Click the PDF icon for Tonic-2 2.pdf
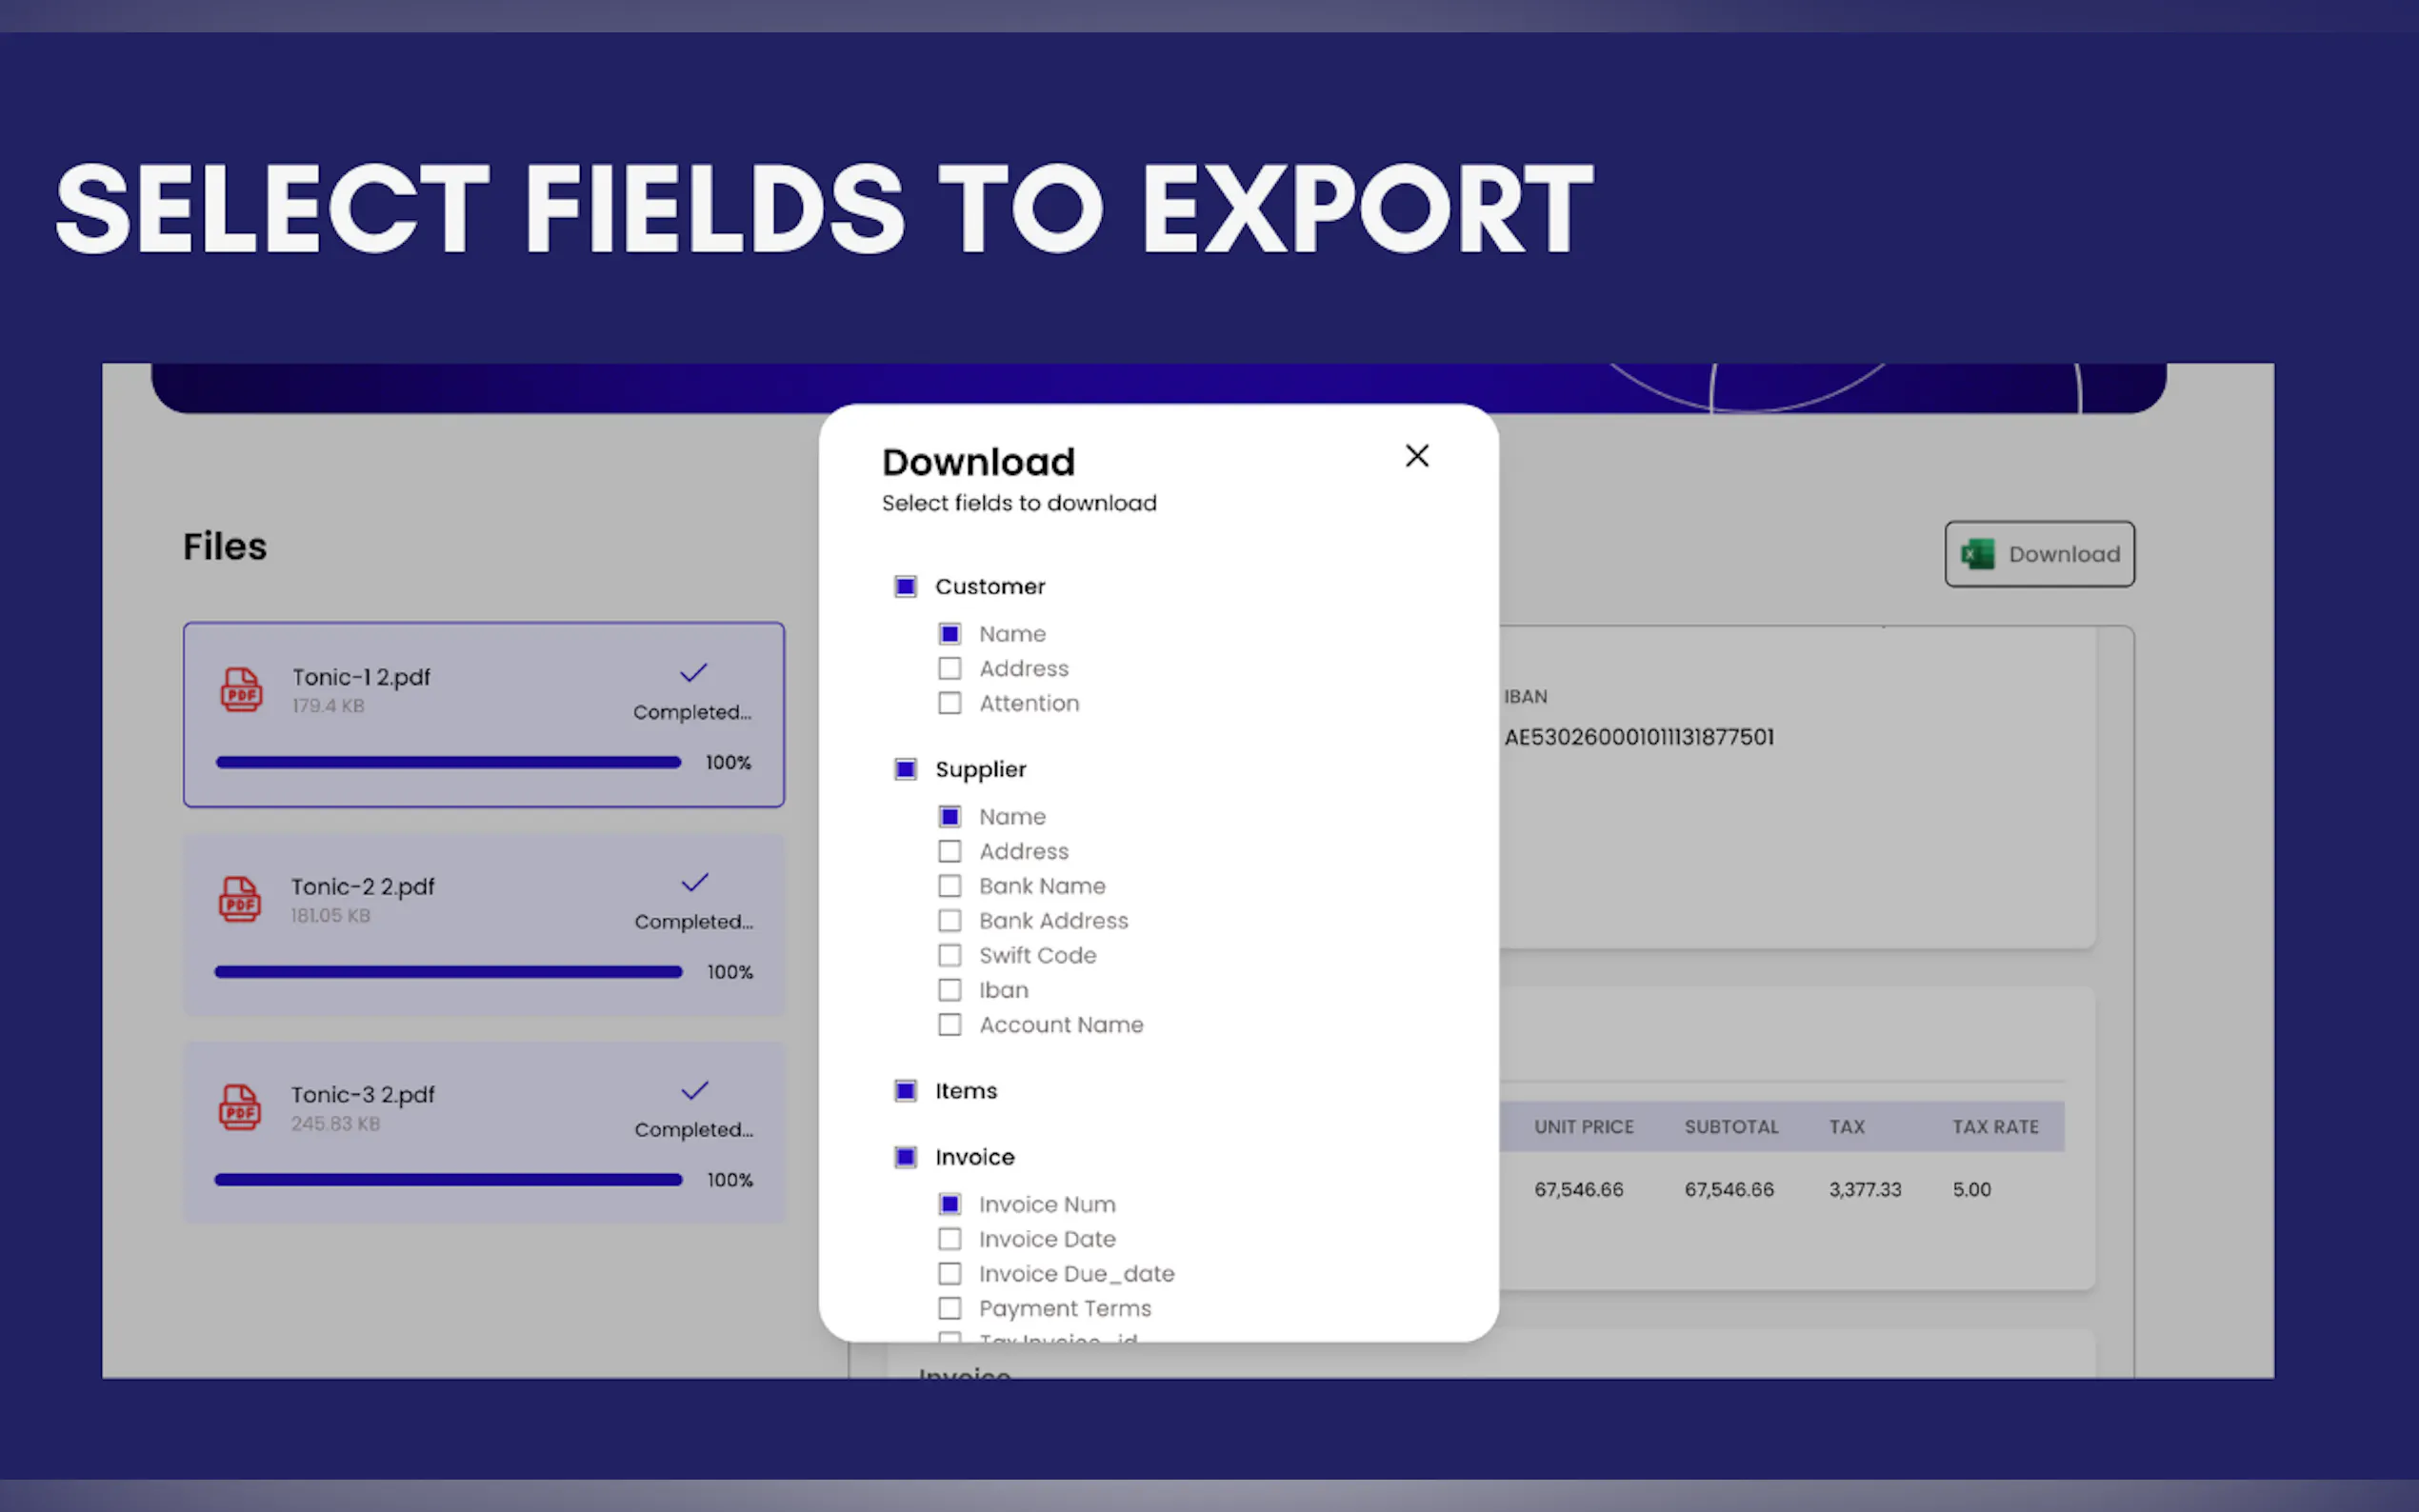The height and width of the screenshot is (1512, 2419). pyautogui.click(x=240, y=899)
